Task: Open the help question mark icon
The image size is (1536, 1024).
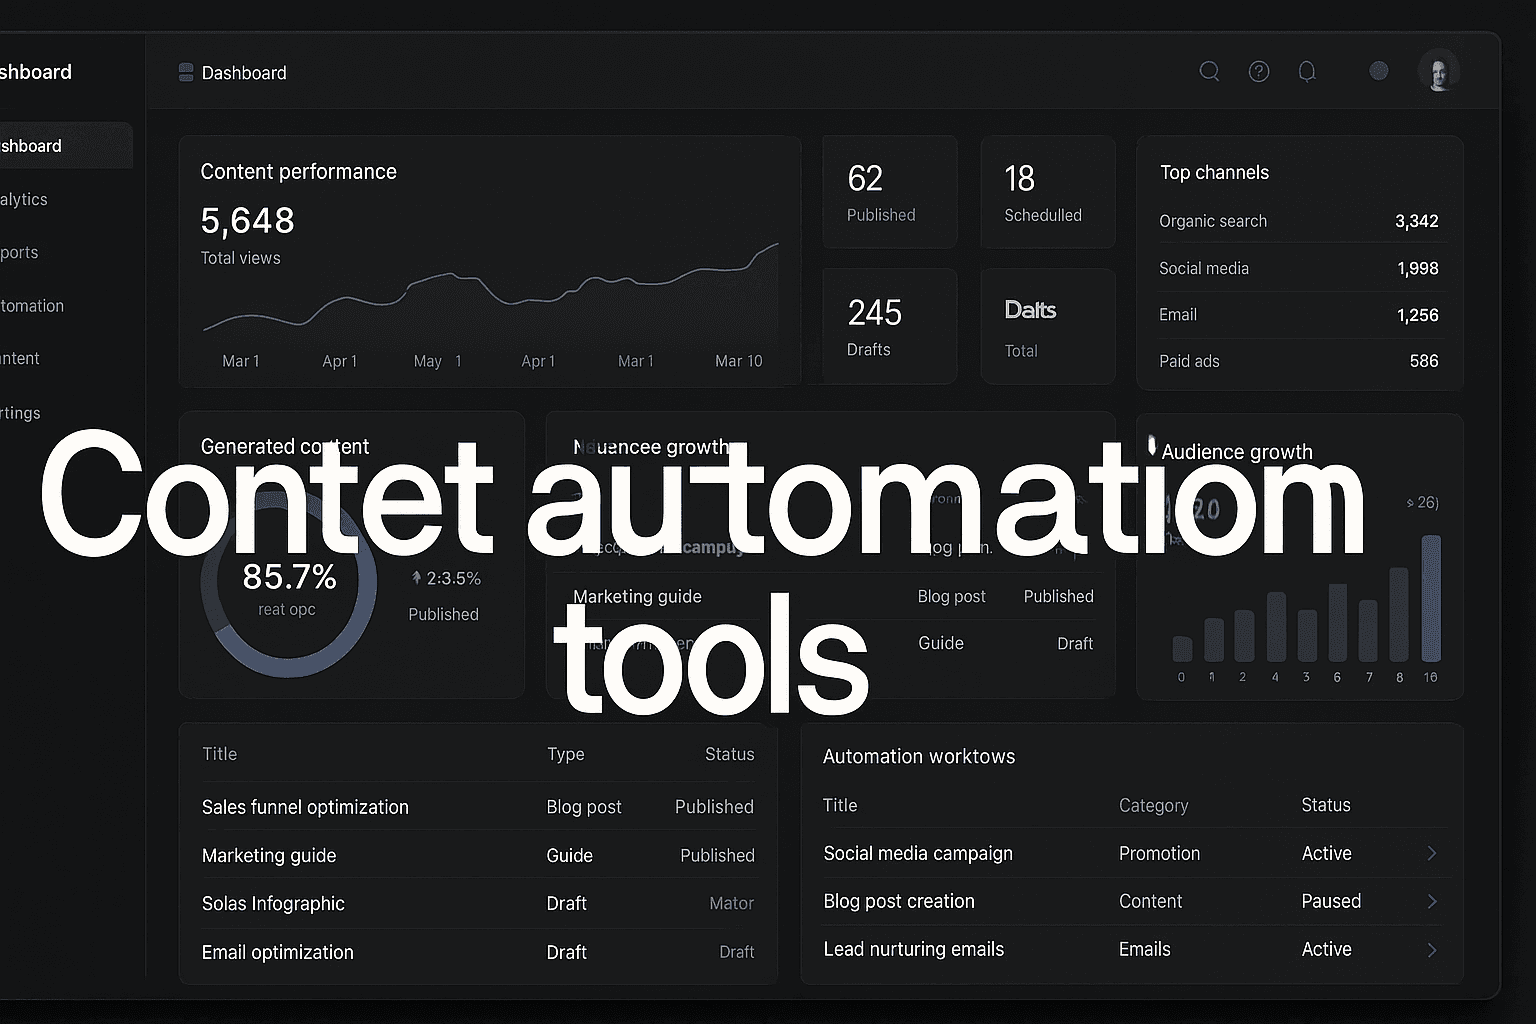Action: [1258, 71]
